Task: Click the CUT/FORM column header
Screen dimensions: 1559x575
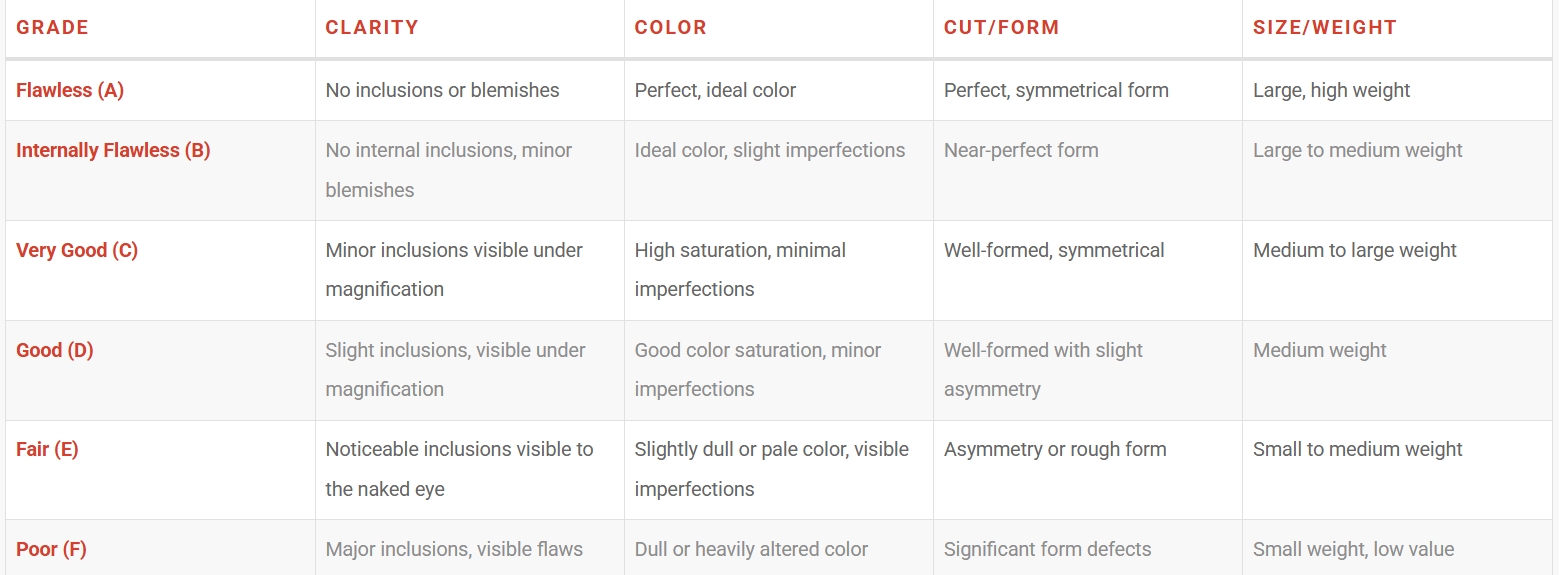Action: tap(1001, 28)
